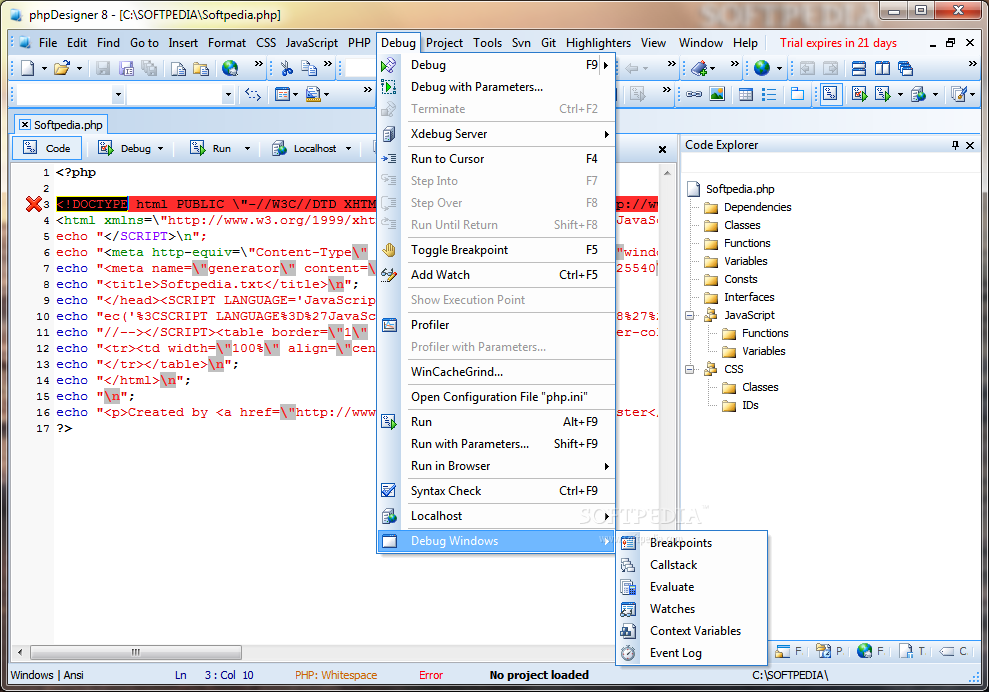Click the Insert image picture icon
The image size is (989, 692).
click(717, 95)
